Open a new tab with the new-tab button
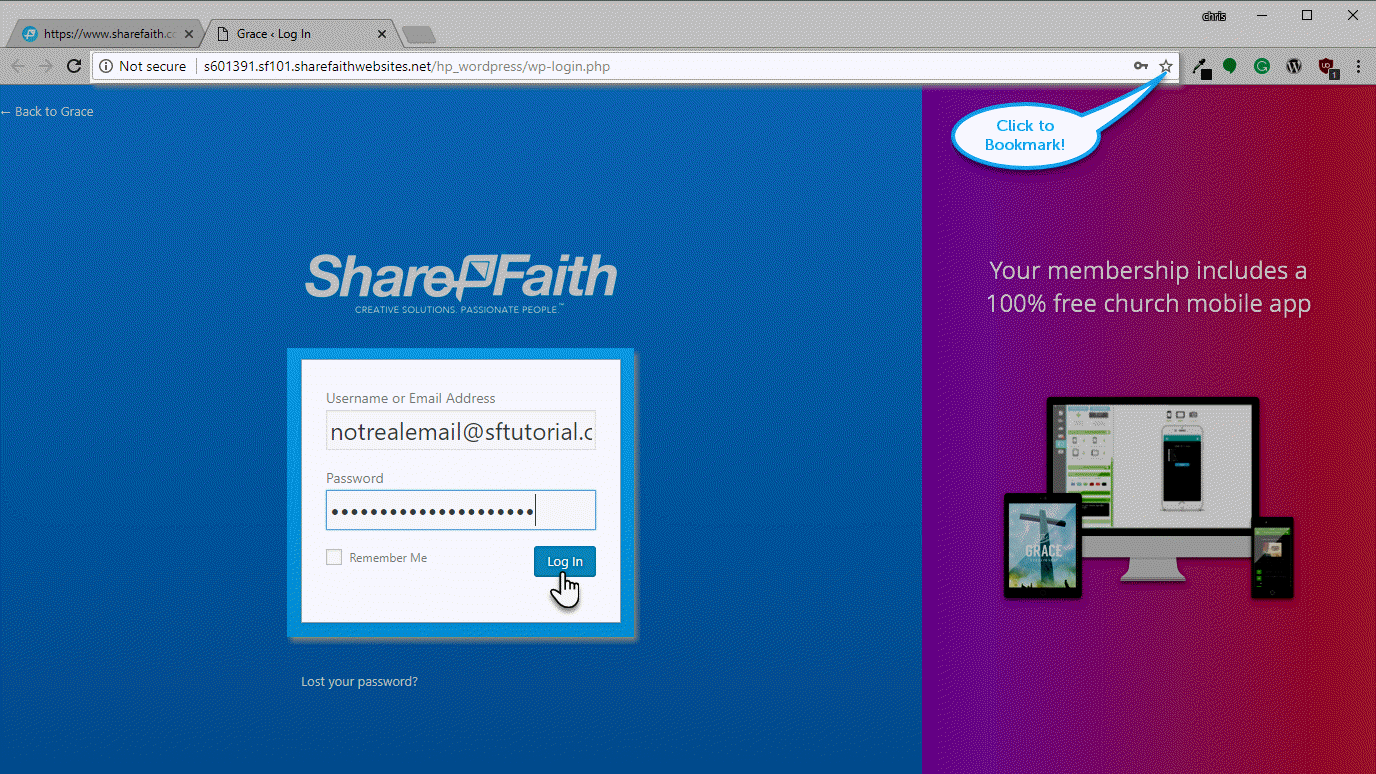The width and height of the screenshot is (1376, 774). click(x=418, y=35)
